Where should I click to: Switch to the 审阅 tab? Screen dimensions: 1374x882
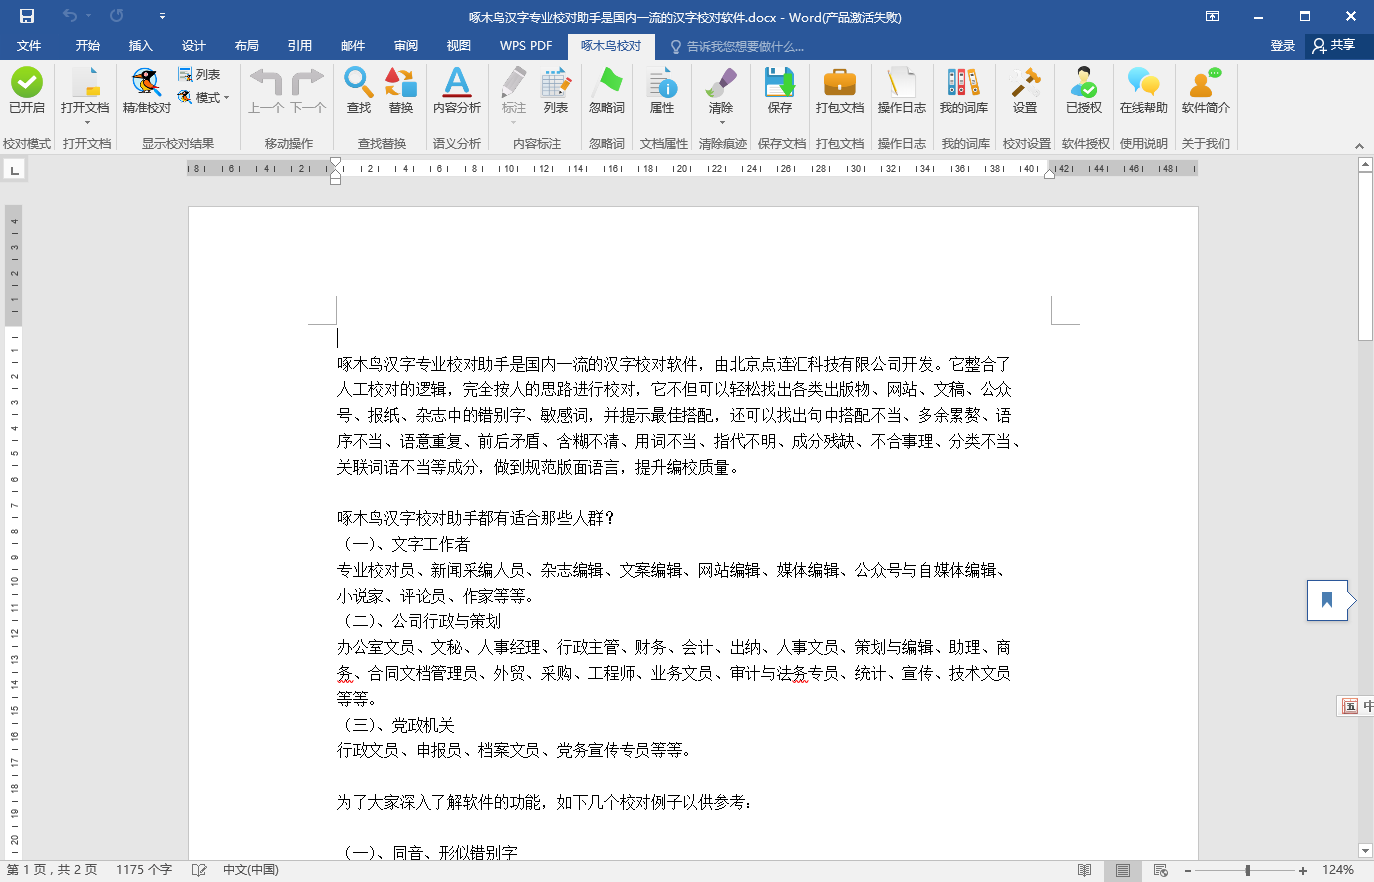click(x=406, y=46)
